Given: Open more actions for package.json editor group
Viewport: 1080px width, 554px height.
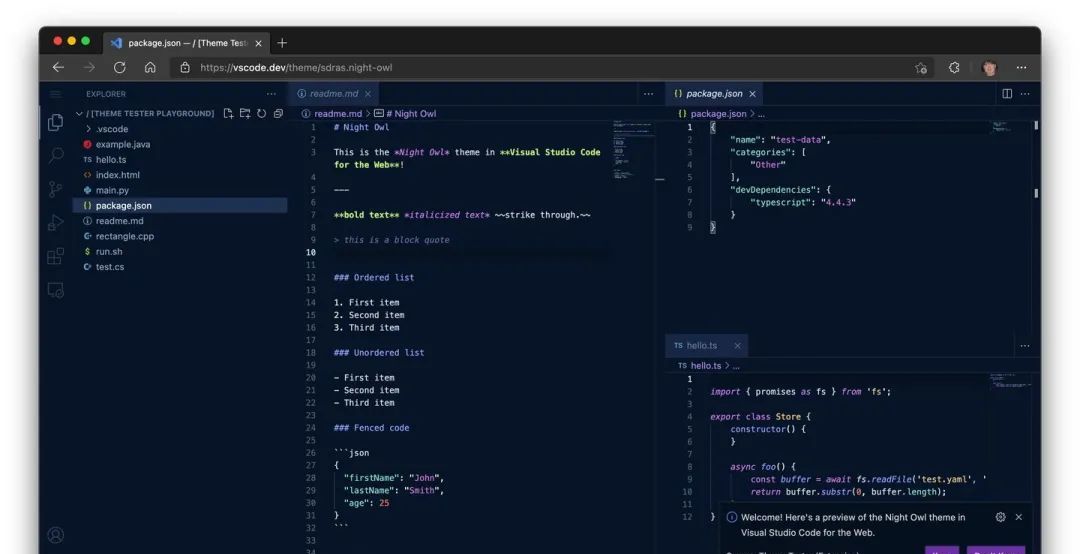Looking at the screenshot, I should (1026, 94).
